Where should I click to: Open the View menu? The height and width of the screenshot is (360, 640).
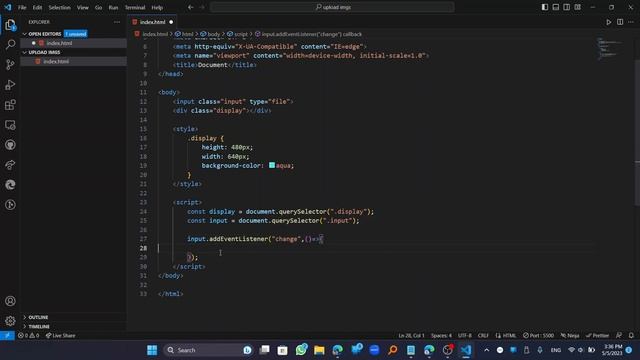coord(82,7)
